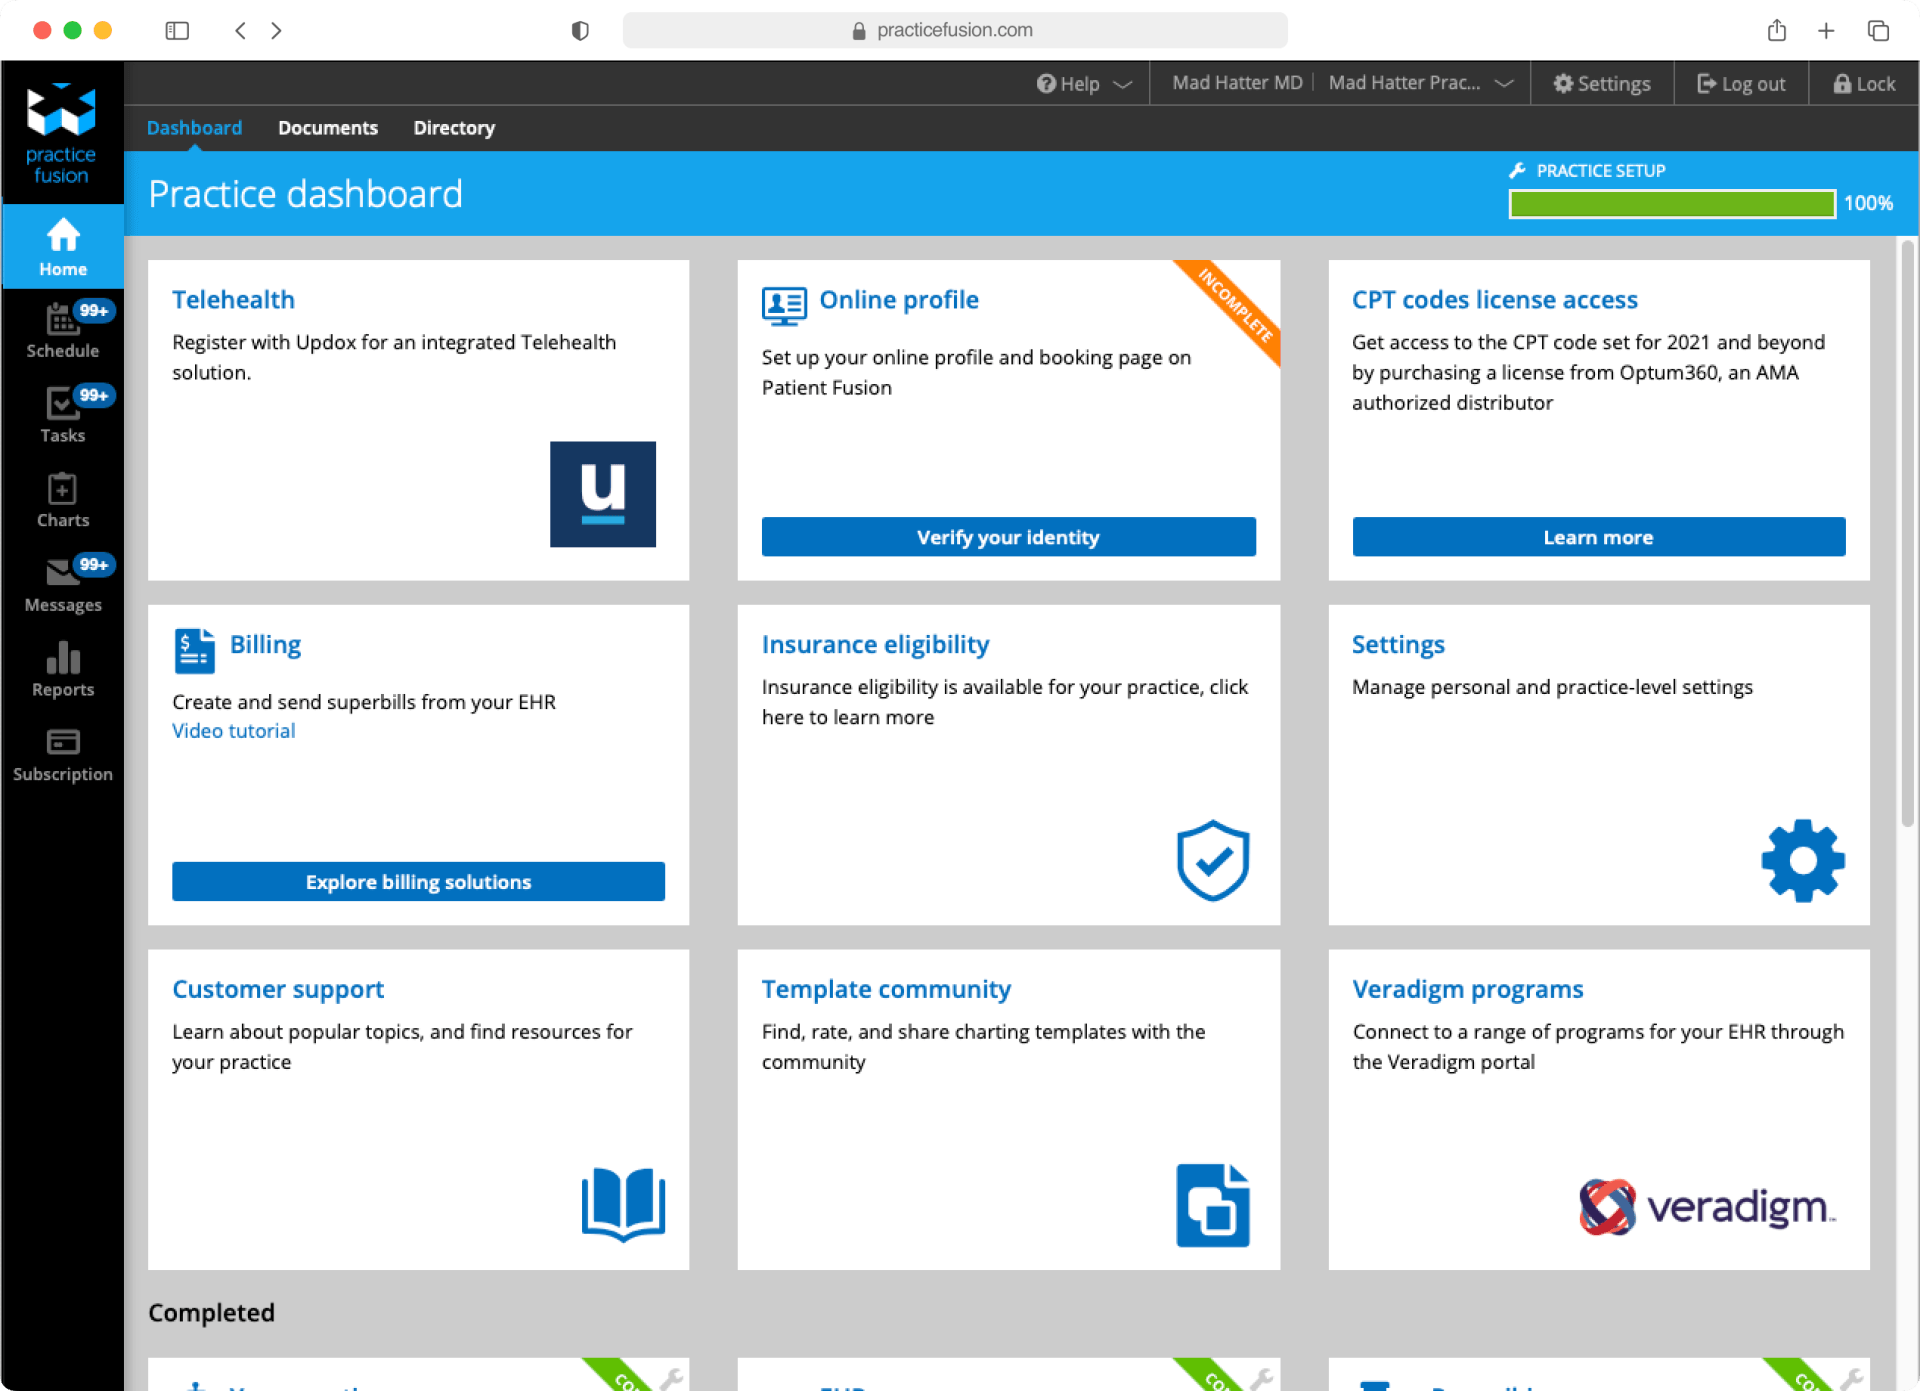Open the Telehealth card title link
1920x1391 pixels.
click(233, 299)
